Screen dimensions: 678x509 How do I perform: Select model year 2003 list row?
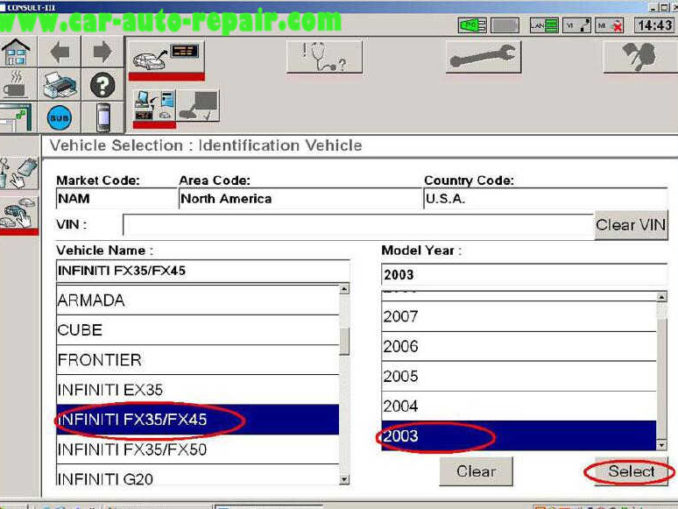519,436
